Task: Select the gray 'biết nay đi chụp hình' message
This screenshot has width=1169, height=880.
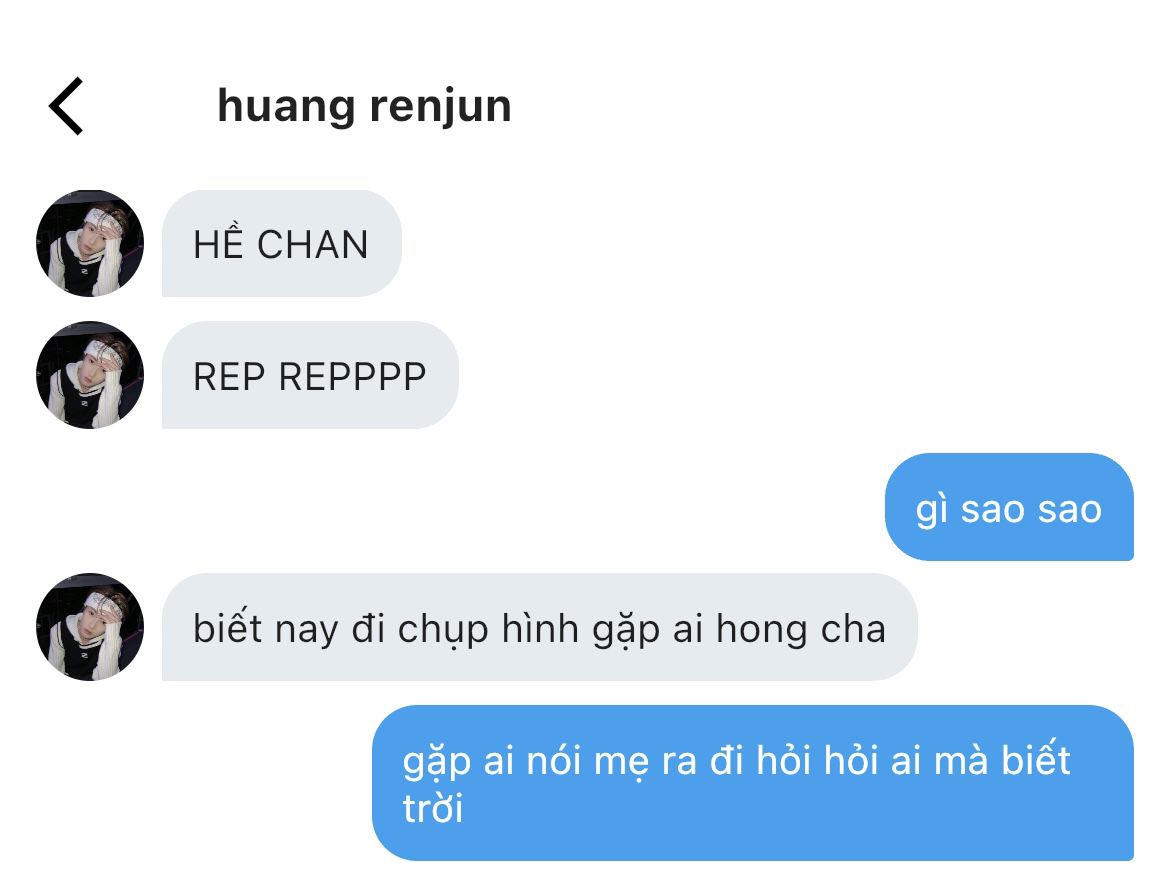Action: [540, 626]
